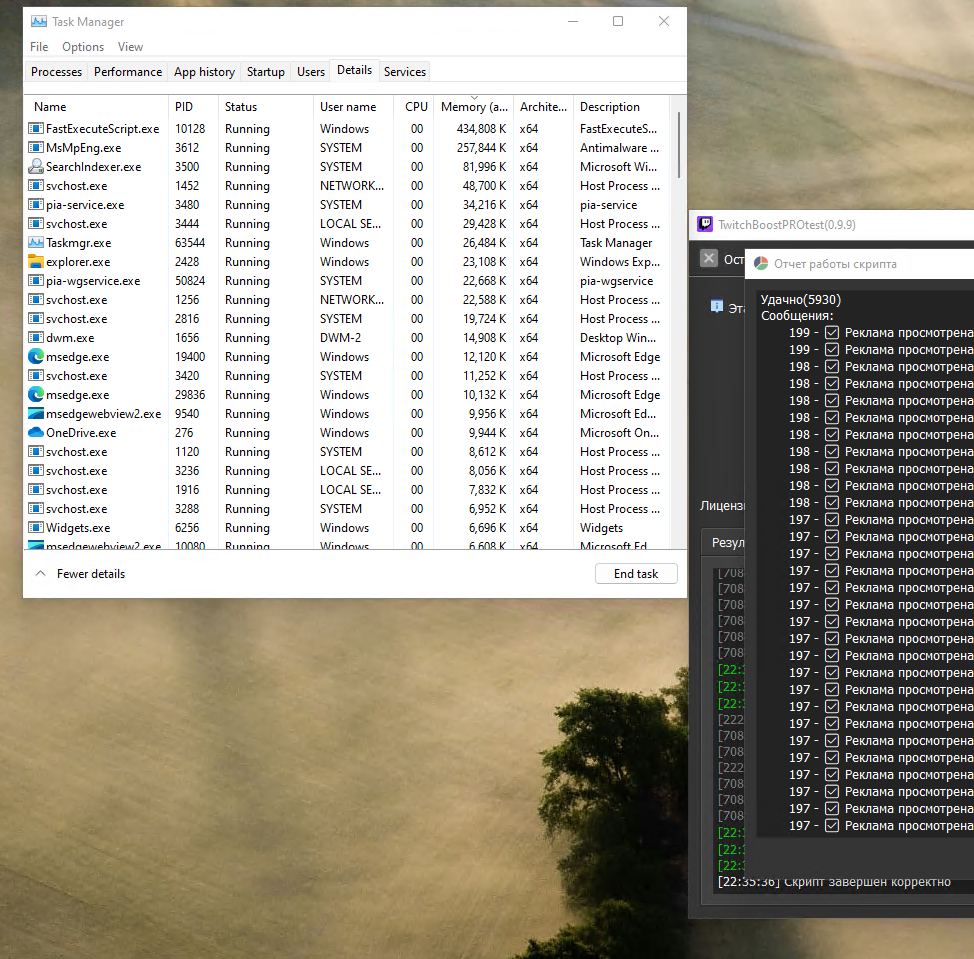Click the gray X stop icon in TwitchBoost

709,259
